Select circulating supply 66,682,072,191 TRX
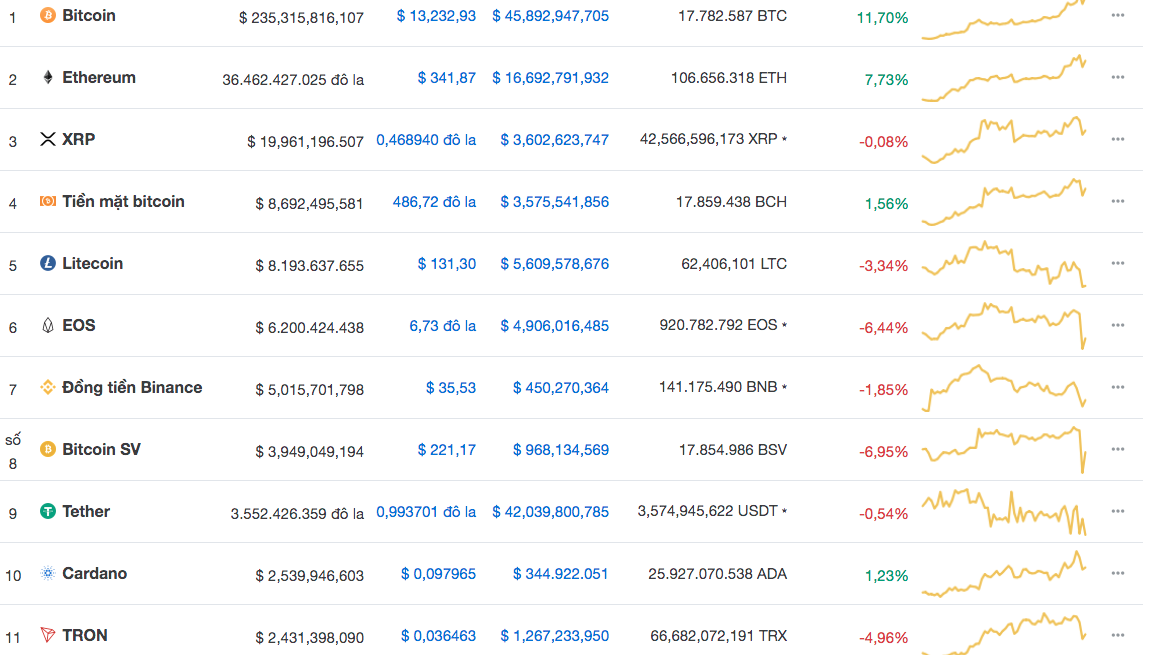Image resolution: width=1151 pixels, height=655 pixels. tap(719, 635)
